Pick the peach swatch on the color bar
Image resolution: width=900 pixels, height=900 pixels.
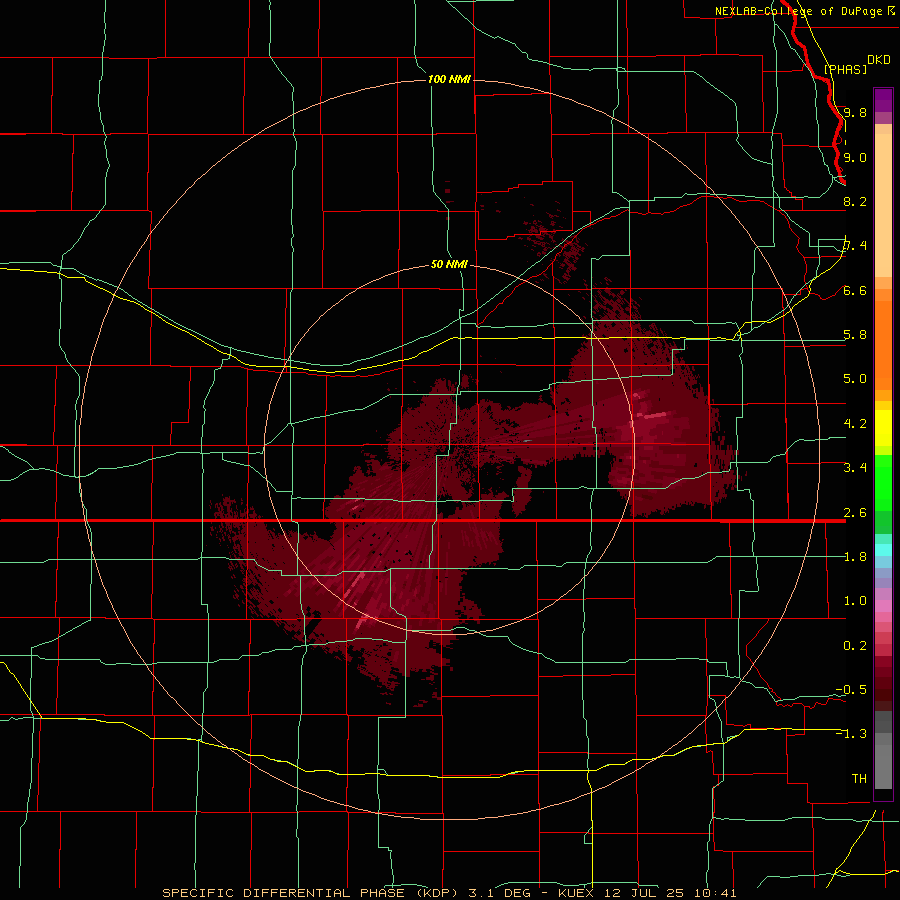(x=883, y=205)
